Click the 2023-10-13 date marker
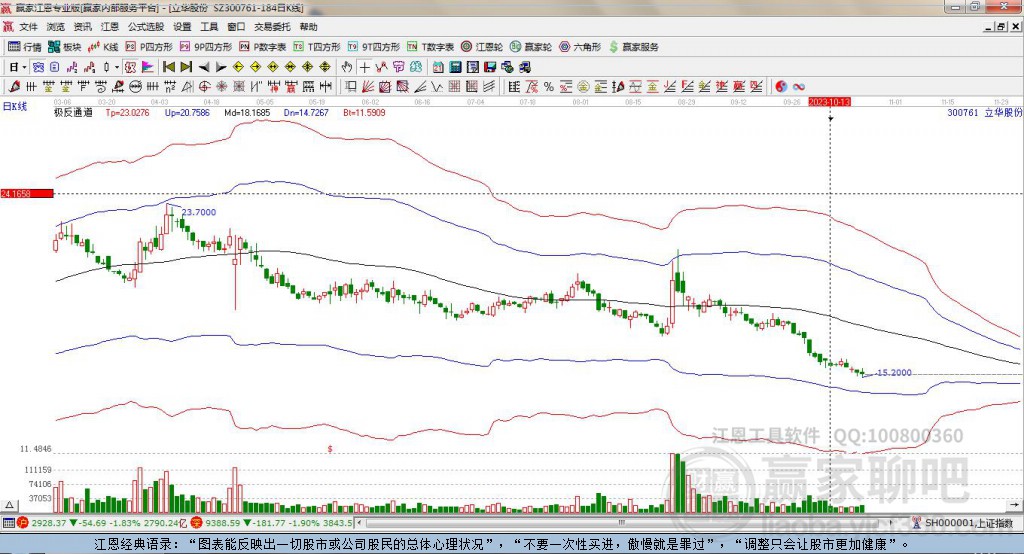Viewport: 1024px width, 554px height. coord(829,102)
